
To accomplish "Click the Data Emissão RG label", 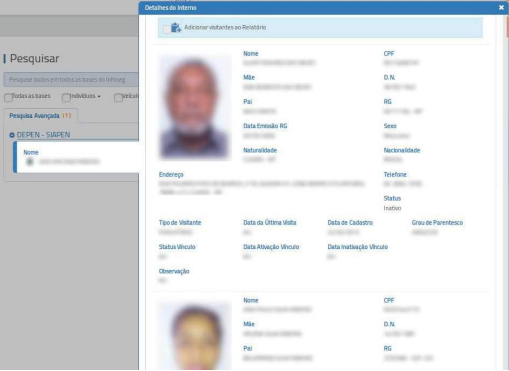I will click(265, 126).
